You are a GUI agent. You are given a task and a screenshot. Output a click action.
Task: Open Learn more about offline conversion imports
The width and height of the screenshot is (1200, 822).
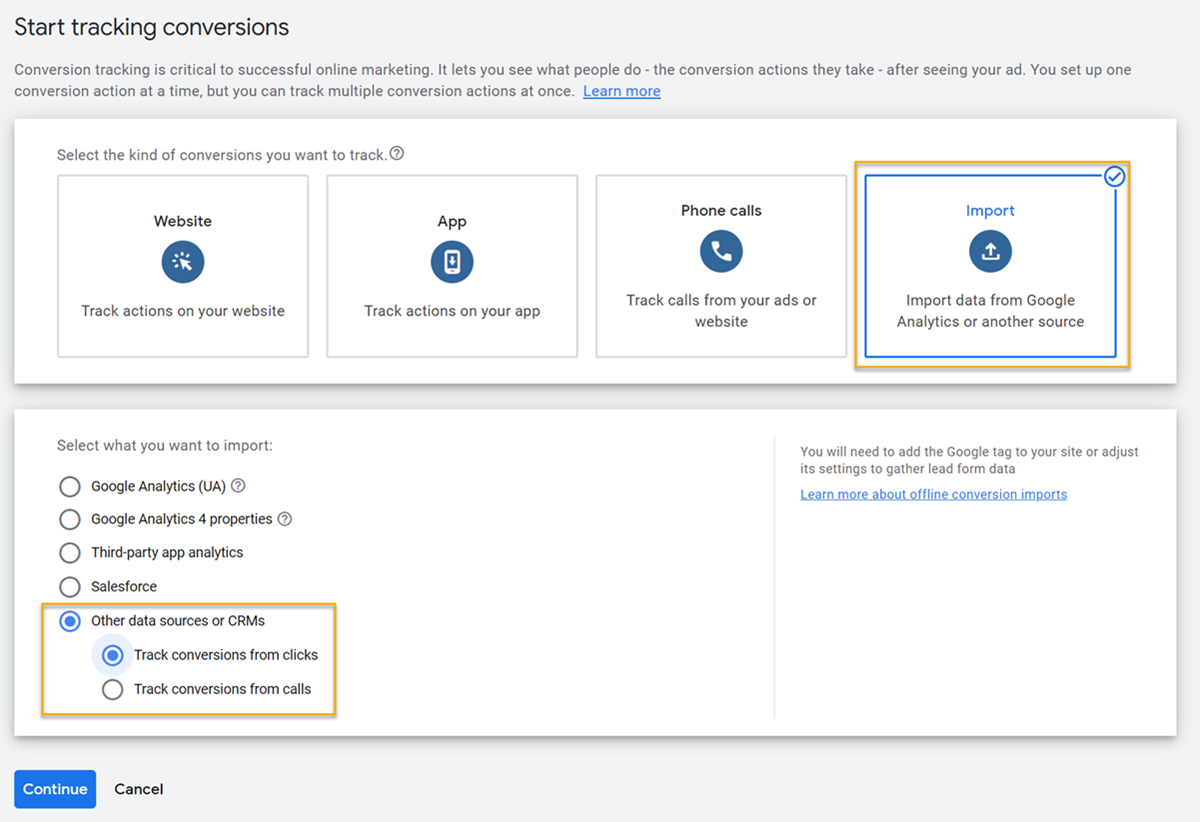[x=933, y=494]
